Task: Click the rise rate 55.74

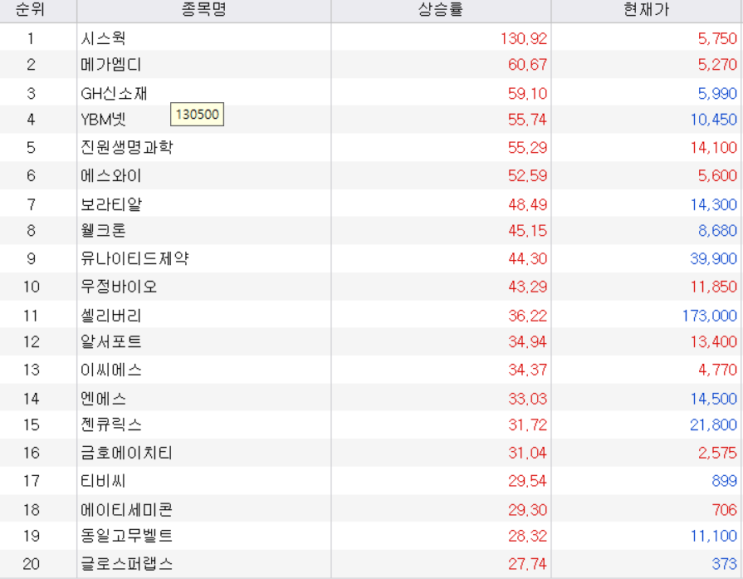Action: click(527, 119)
